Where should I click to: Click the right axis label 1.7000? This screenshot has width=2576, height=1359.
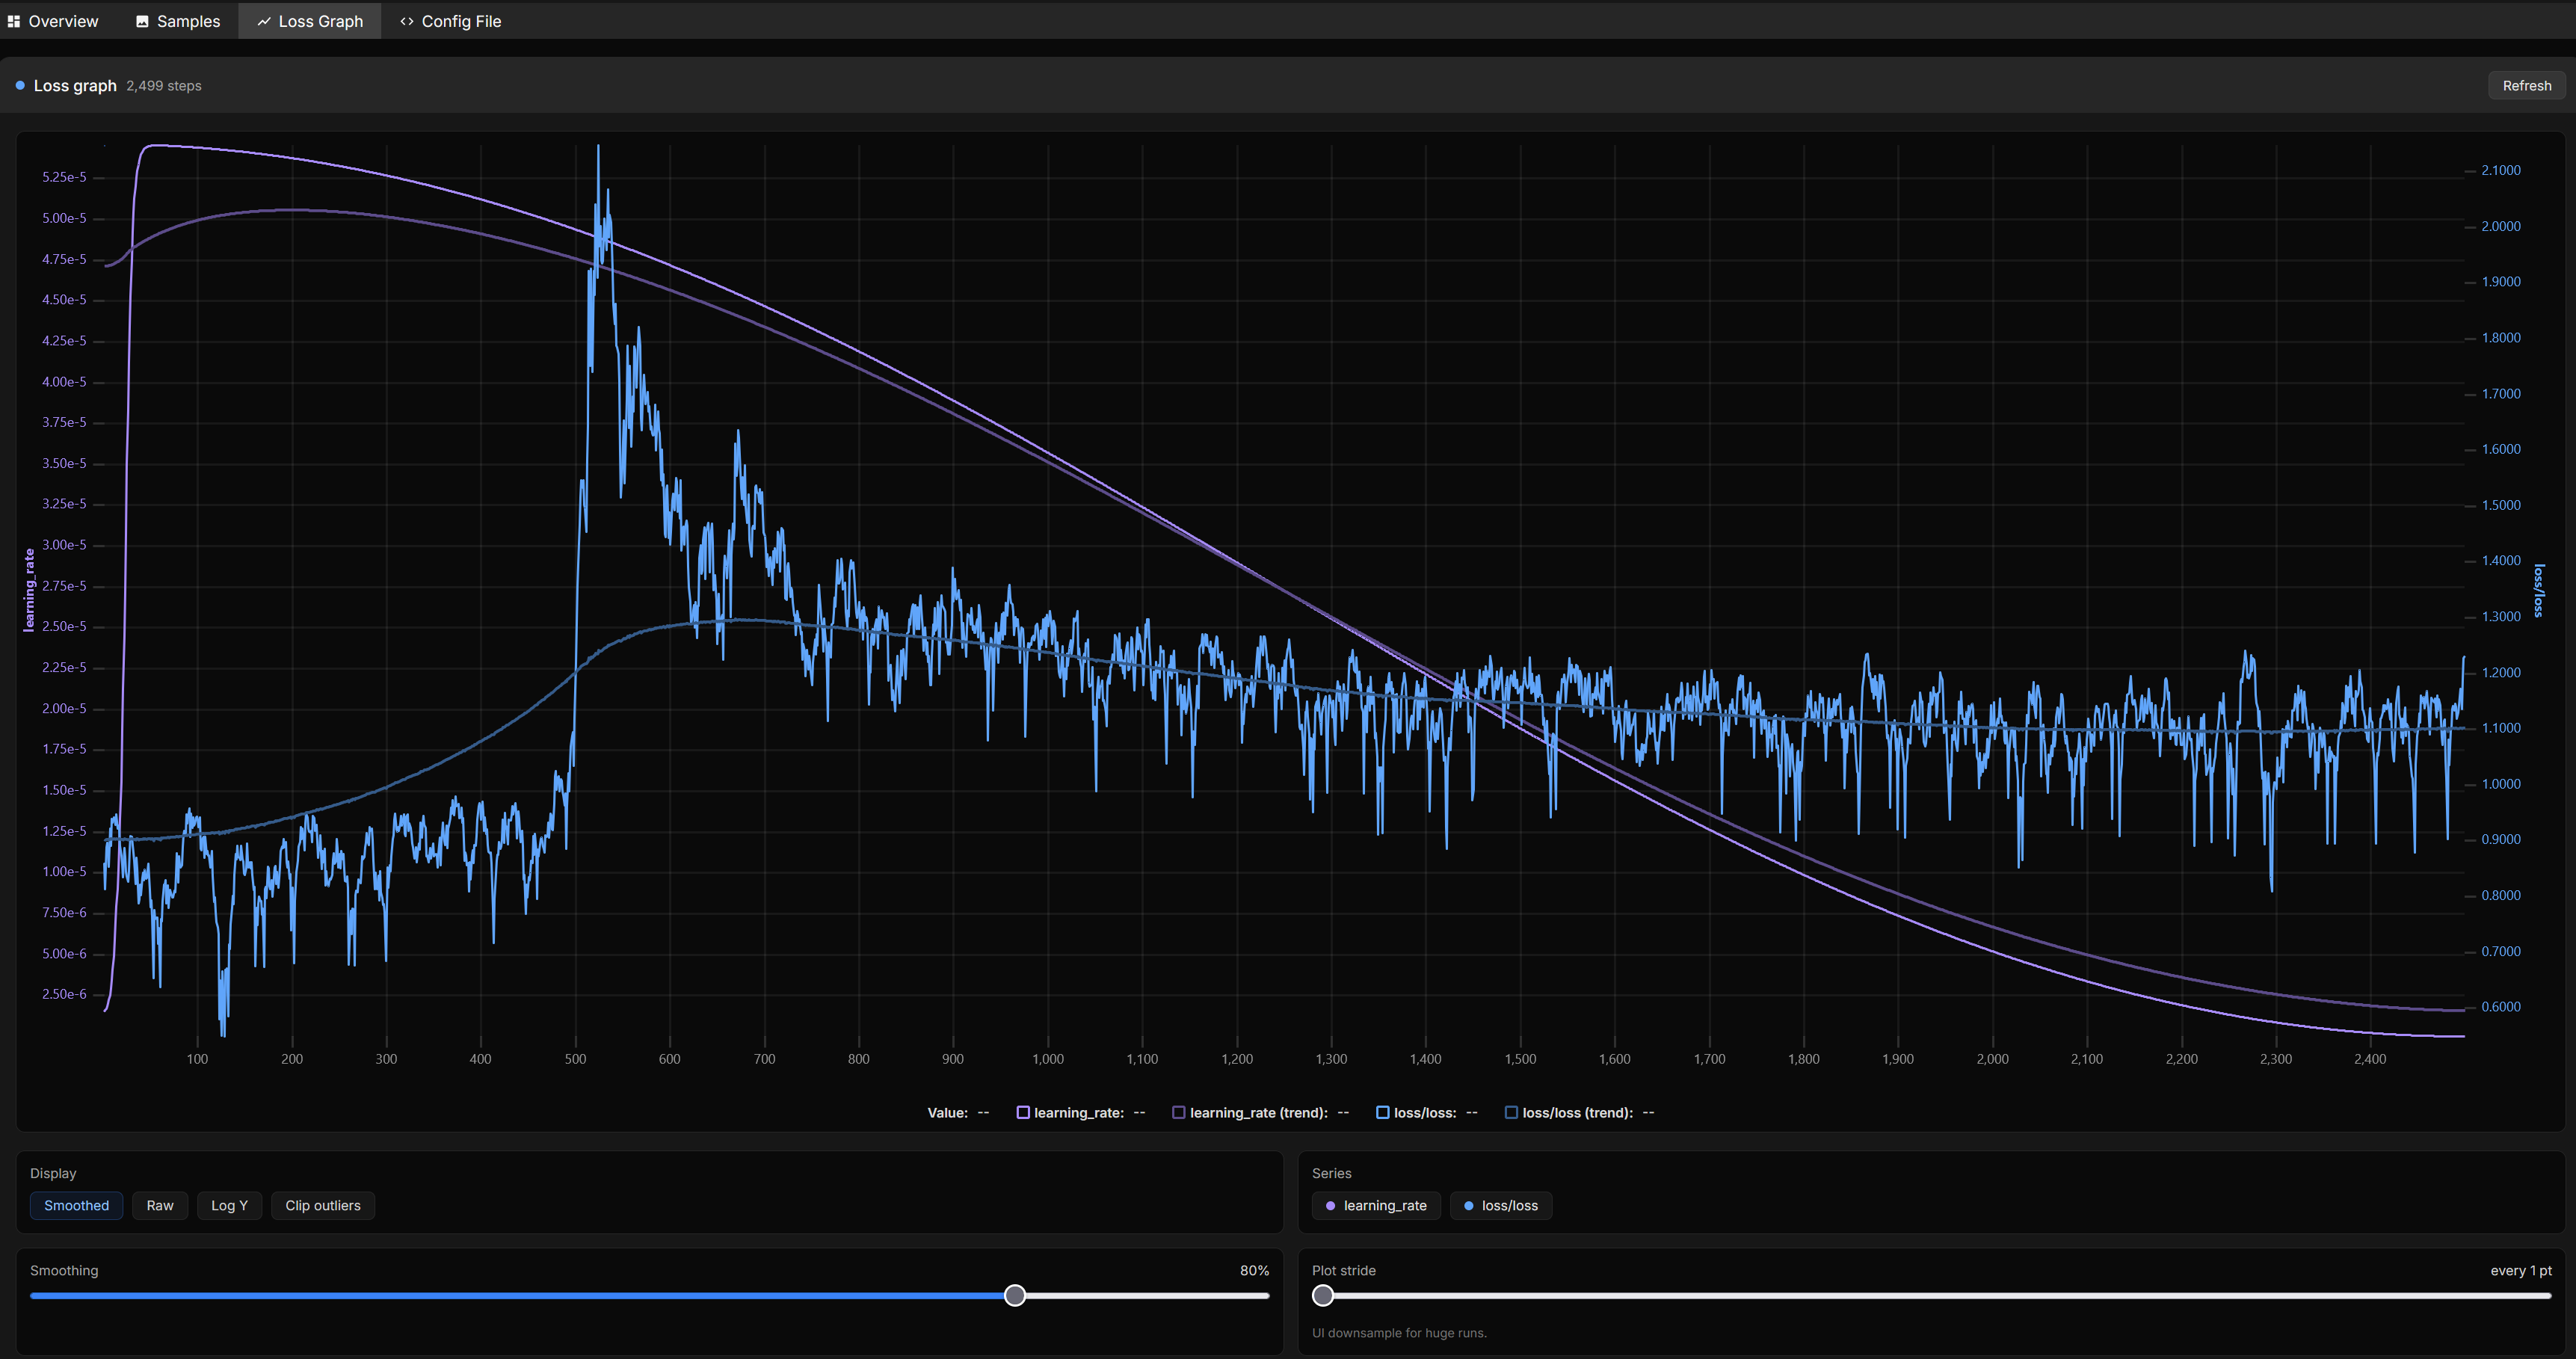click(x=2500, y=394)
